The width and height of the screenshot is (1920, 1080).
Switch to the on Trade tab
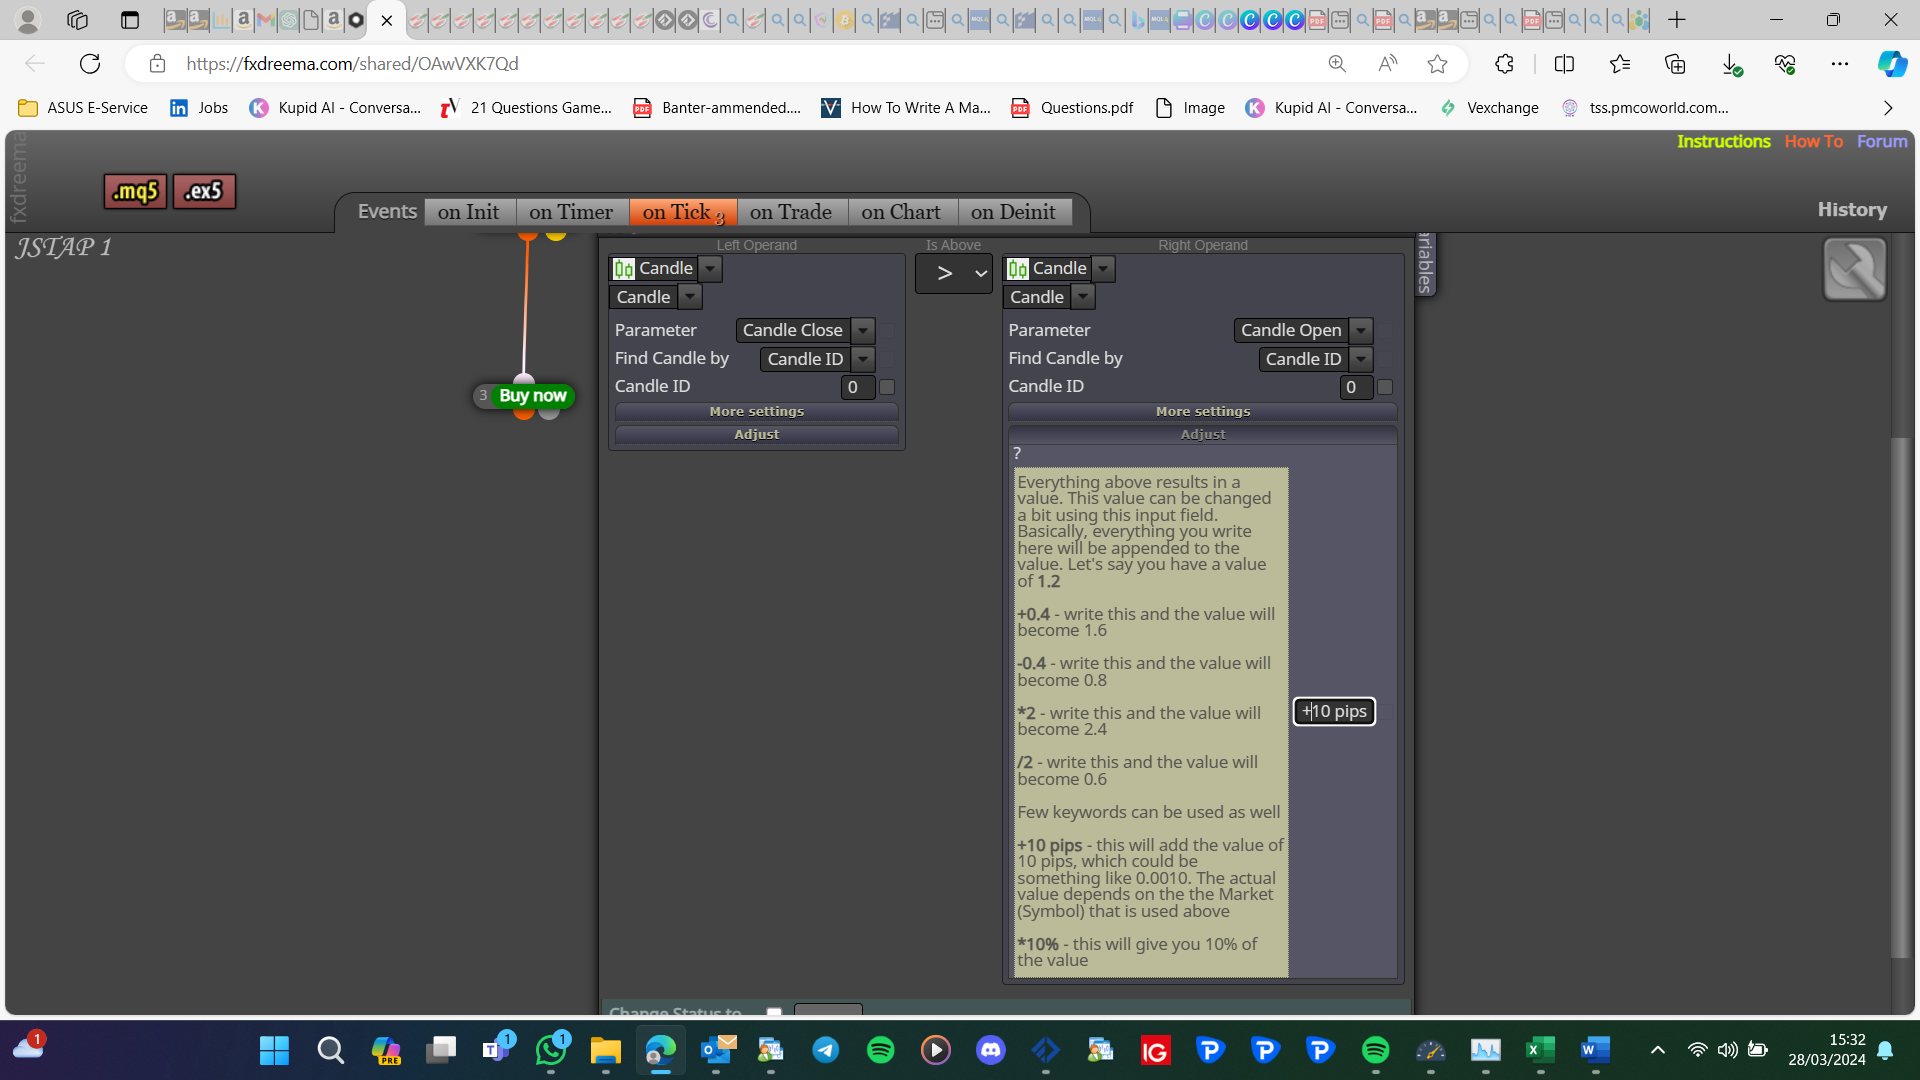point(791,212)
